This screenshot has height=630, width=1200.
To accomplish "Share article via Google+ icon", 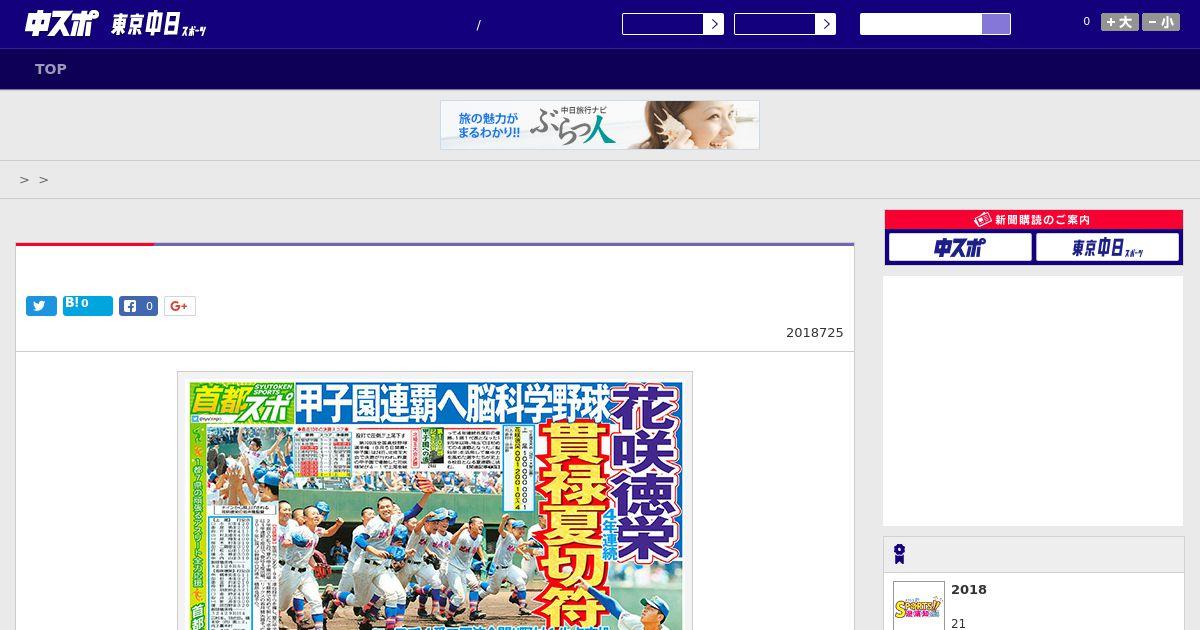I will click(180, 306).
